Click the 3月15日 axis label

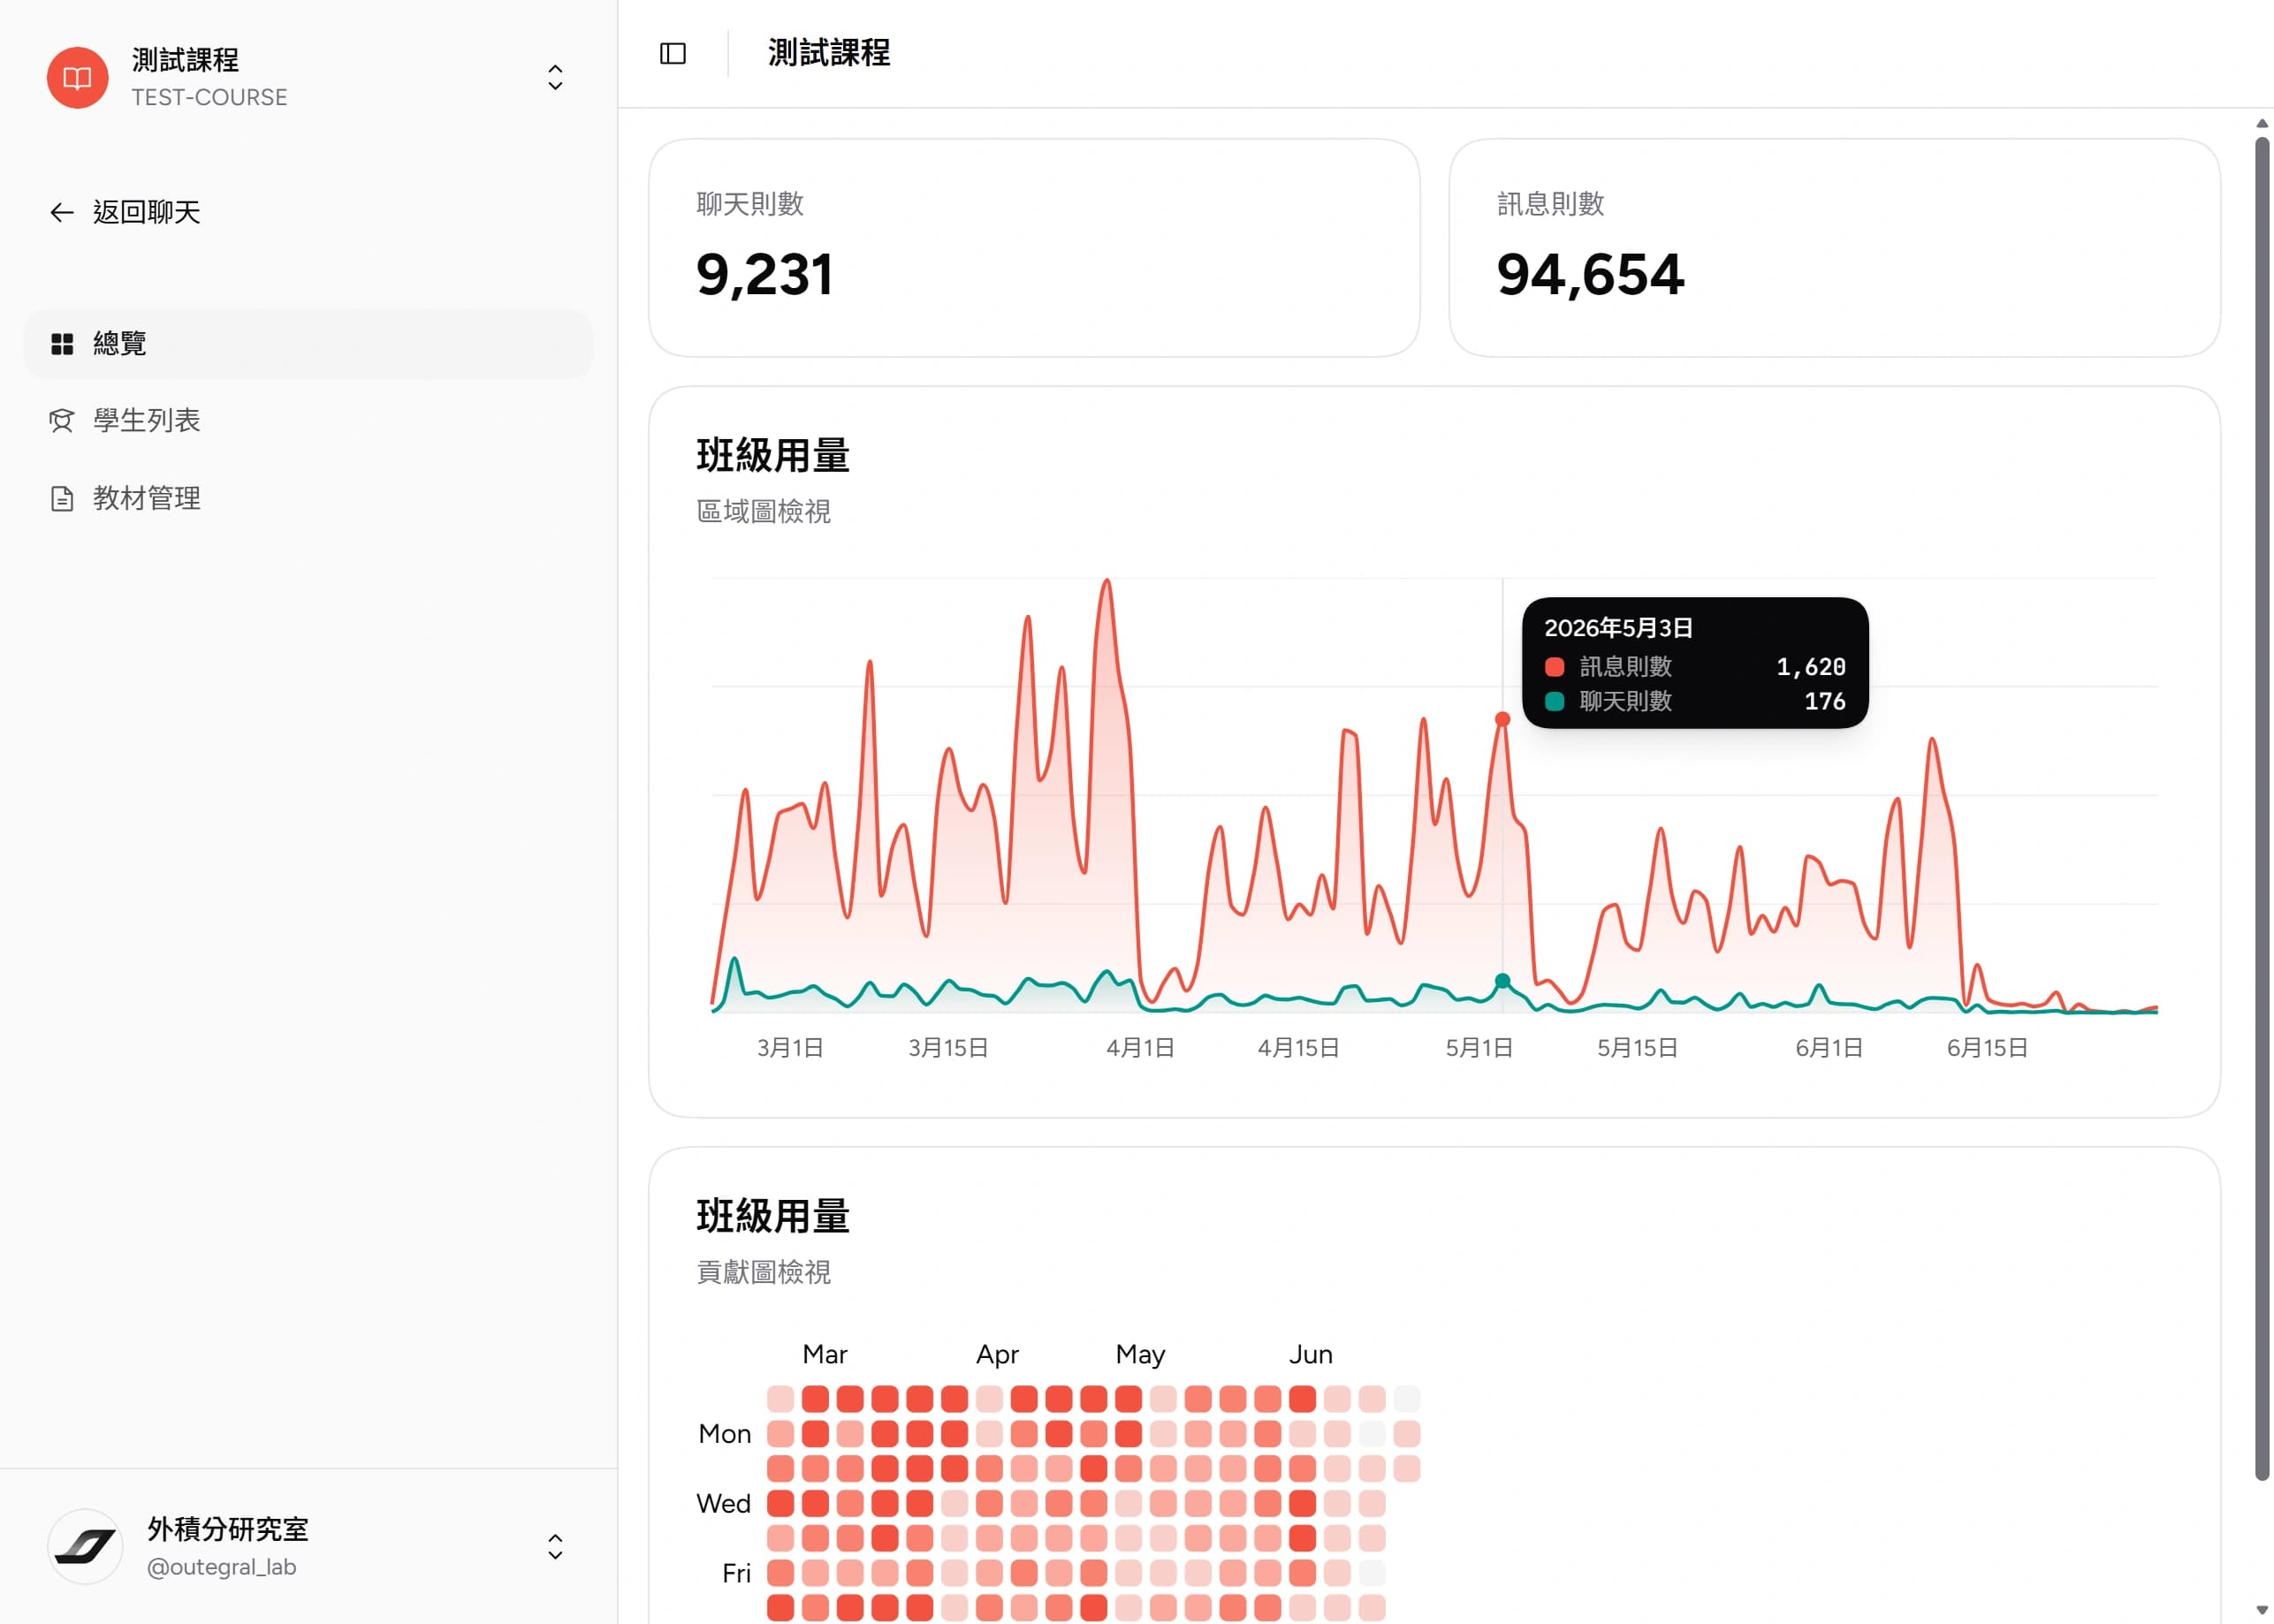pos(948,1048)
